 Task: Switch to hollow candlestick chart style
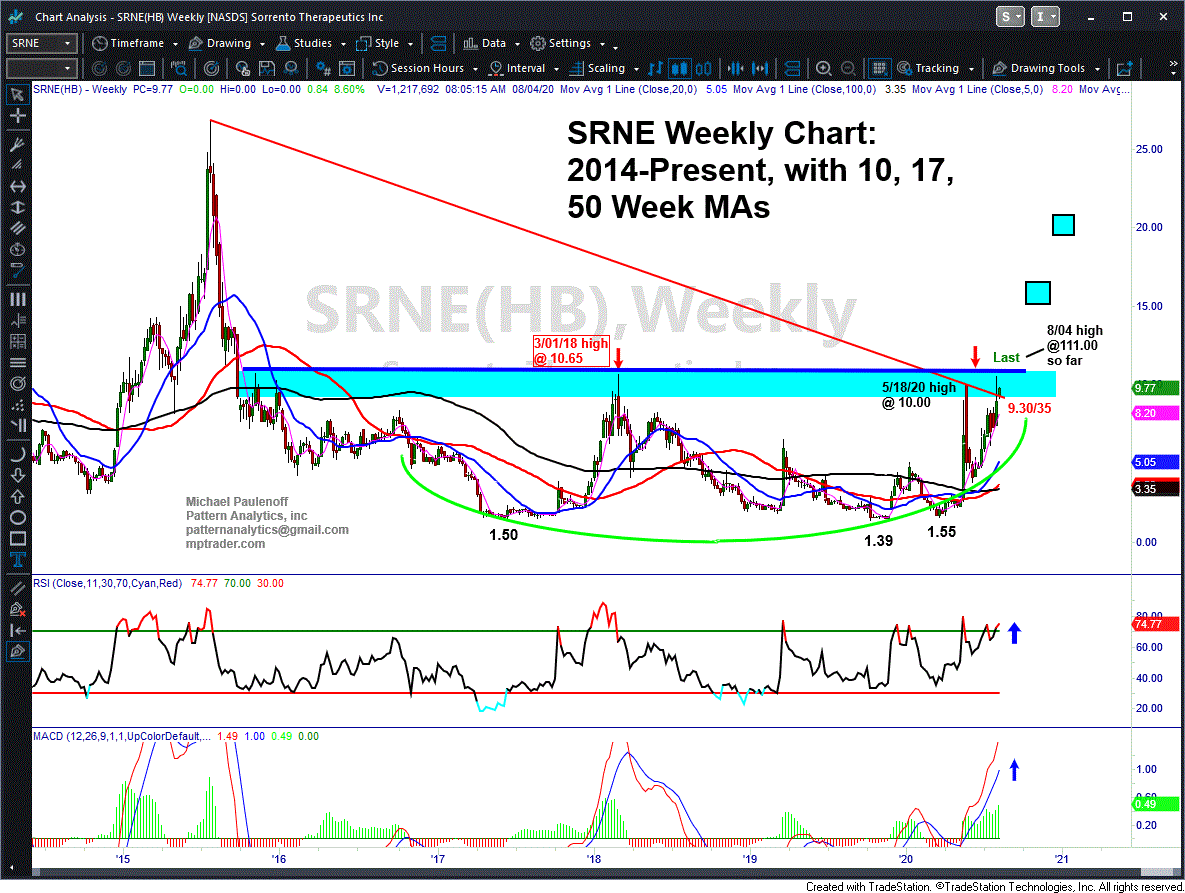[x=704, y=69]
